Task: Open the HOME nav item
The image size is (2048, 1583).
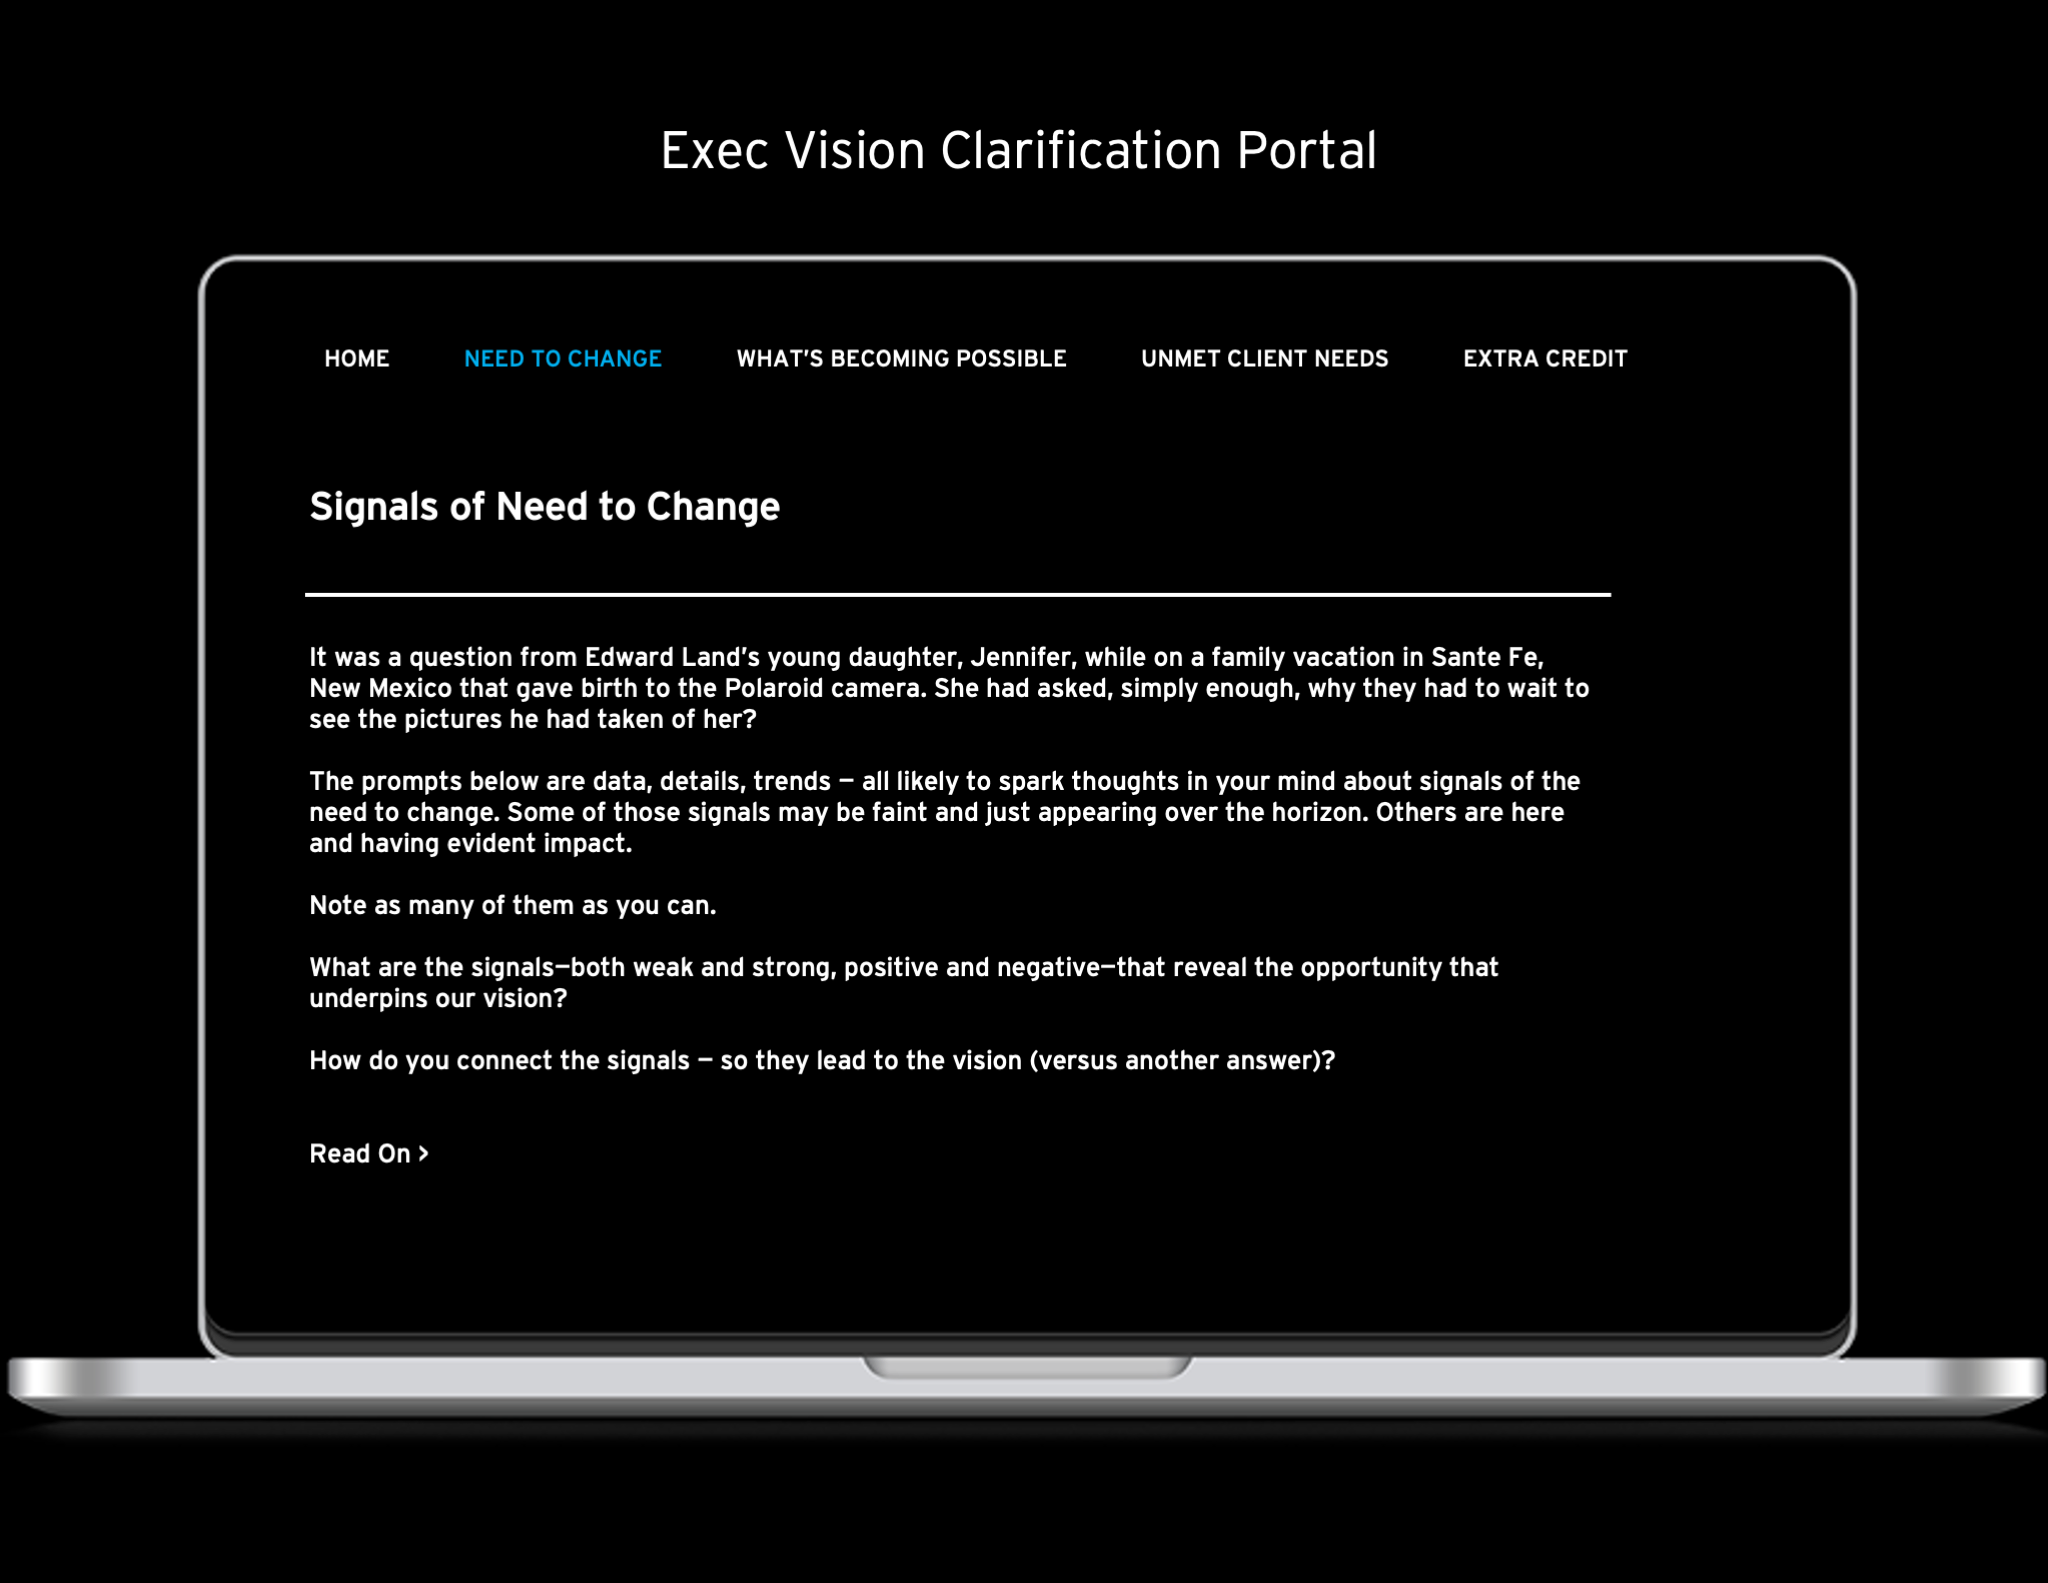Action: point(357,358)
